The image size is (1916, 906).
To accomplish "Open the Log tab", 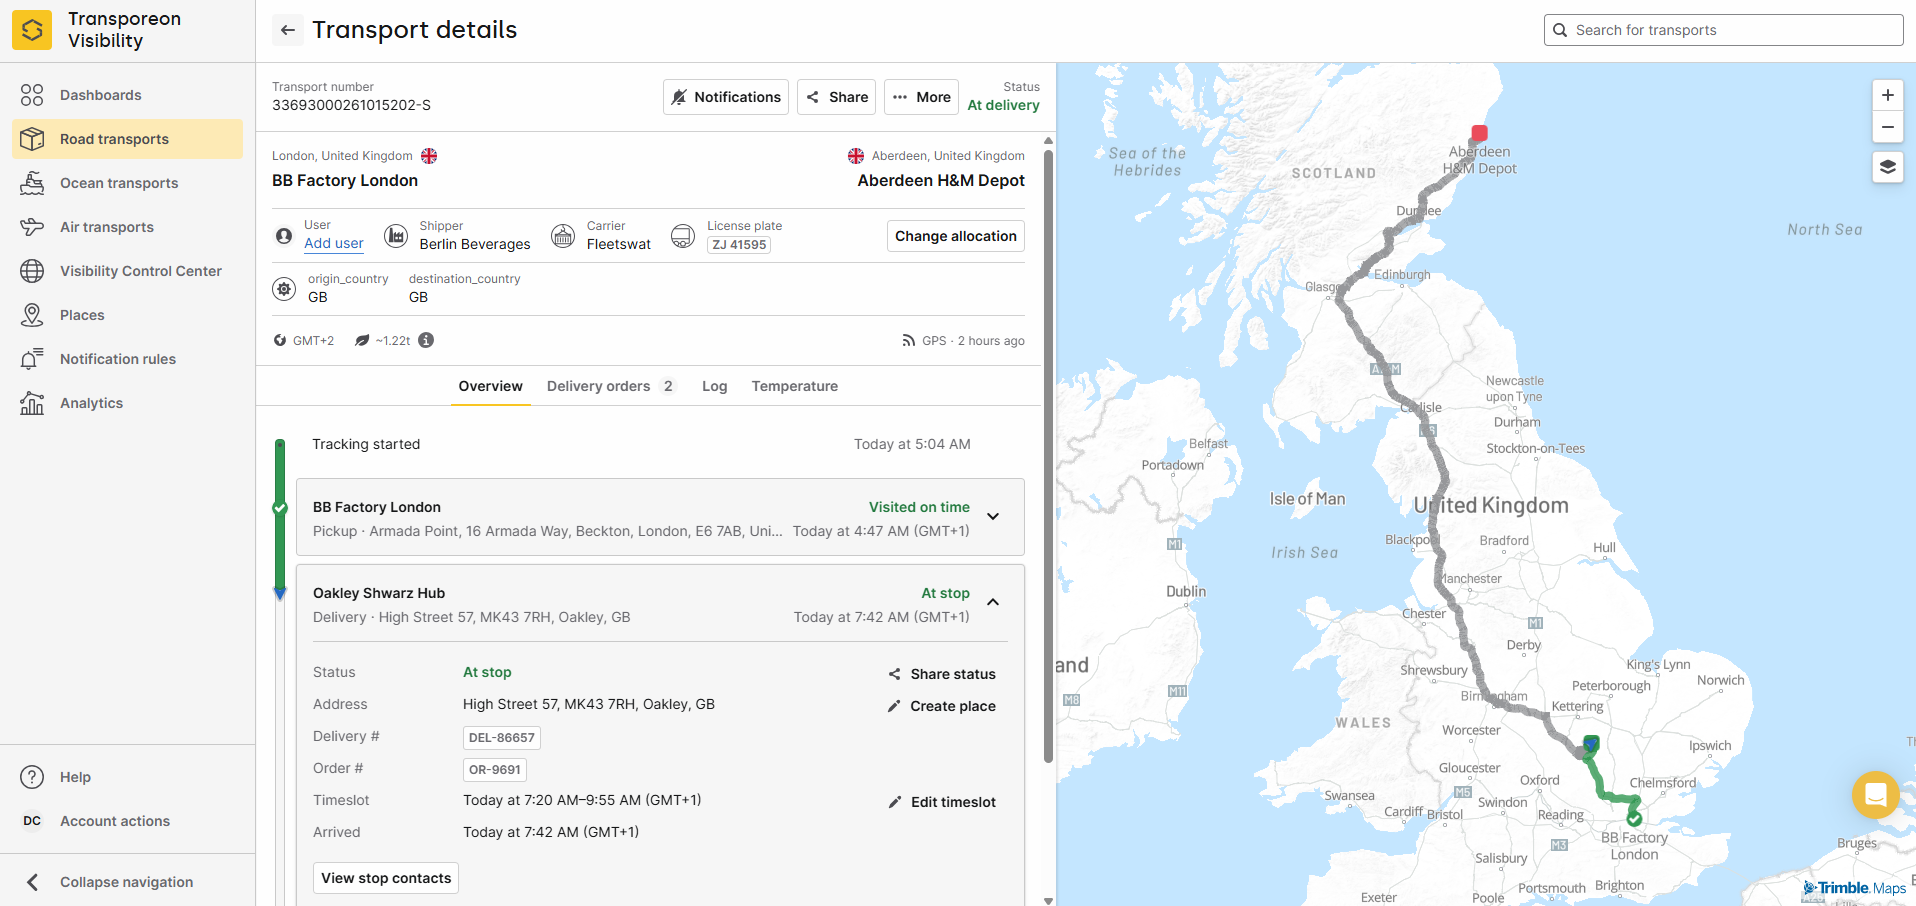I will [x=714, y=386].
